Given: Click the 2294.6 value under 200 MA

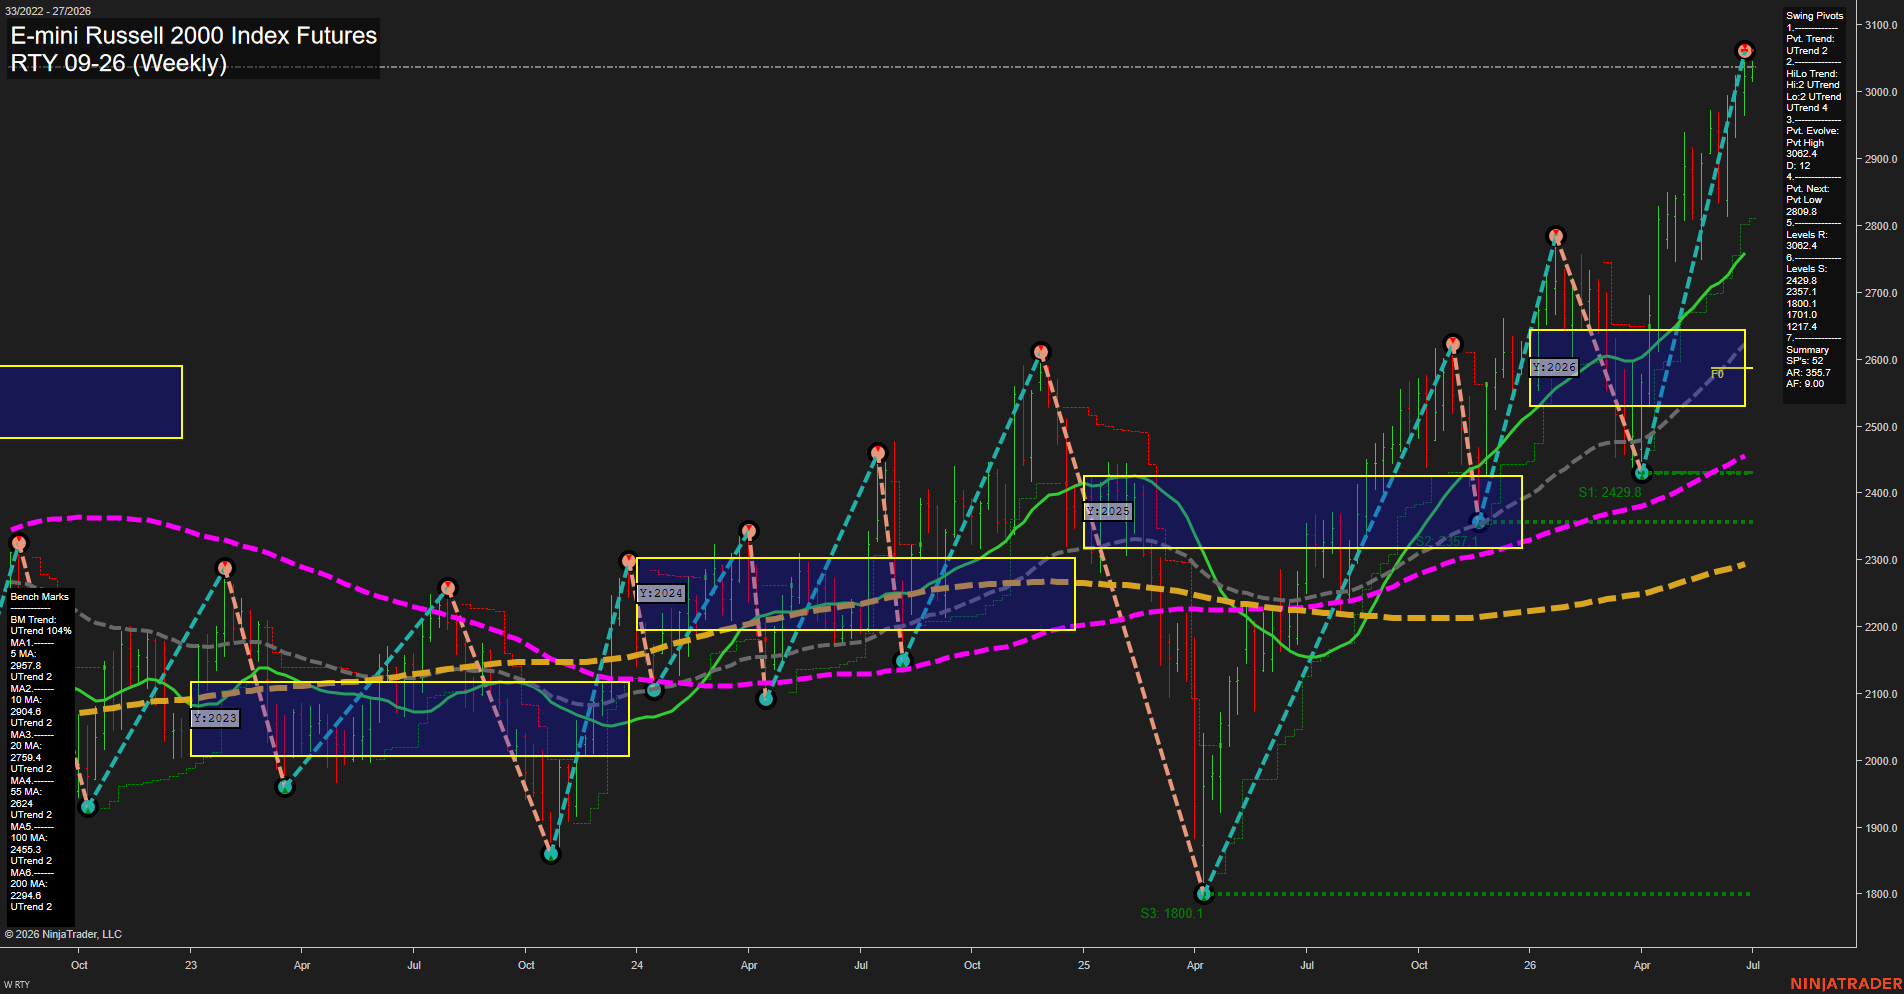Looking at the screenshot, I should [26, 896].
